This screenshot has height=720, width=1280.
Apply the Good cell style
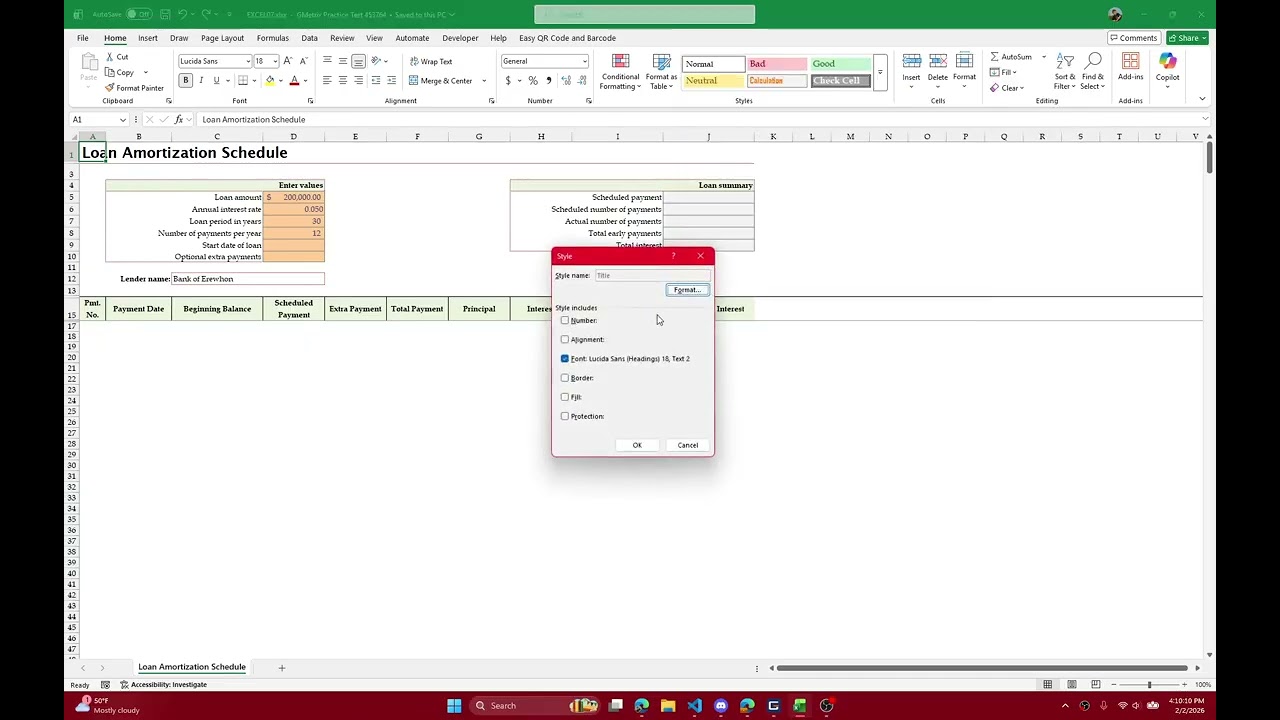[x=840, y=64]
